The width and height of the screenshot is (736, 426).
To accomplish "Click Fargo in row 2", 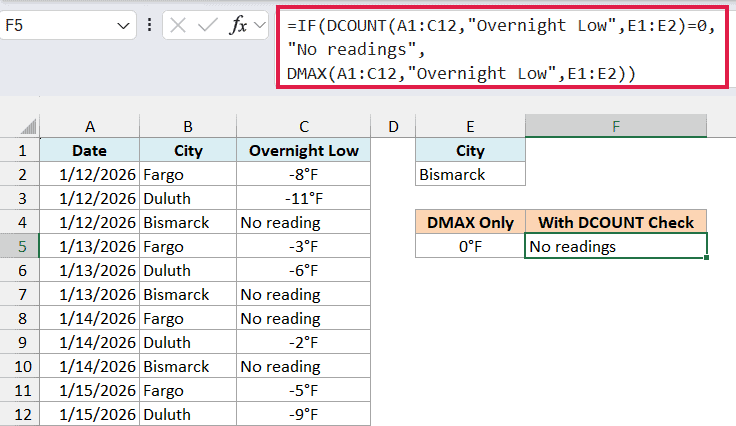I will point(188,175).
